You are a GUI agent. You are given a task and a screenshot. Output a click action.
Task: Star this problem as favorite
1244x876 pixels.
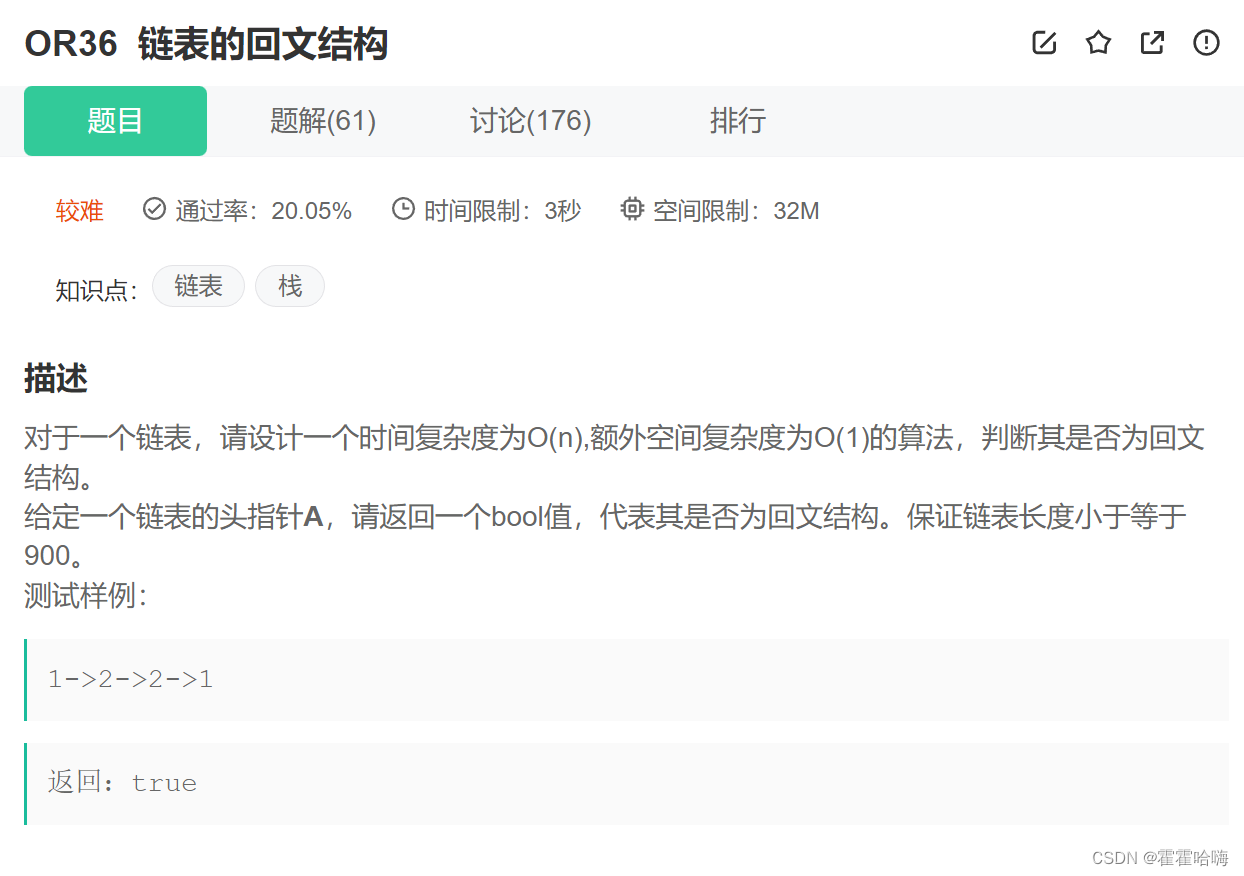click(x=1099, y=43)
